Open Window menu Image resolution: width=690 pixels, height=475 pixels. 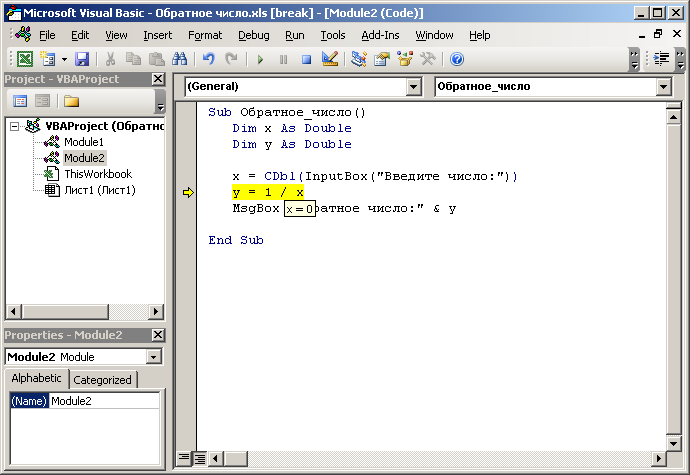434,35
